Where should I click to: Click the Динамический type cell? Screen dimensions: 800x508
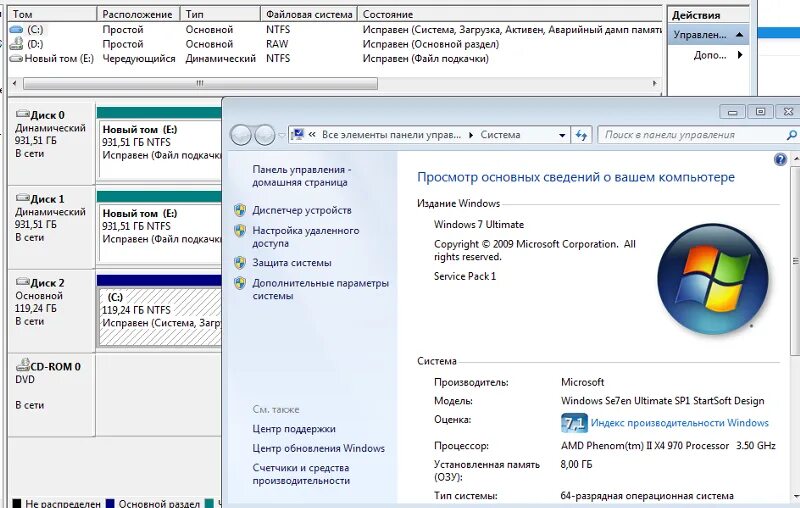tap(220, 59)
